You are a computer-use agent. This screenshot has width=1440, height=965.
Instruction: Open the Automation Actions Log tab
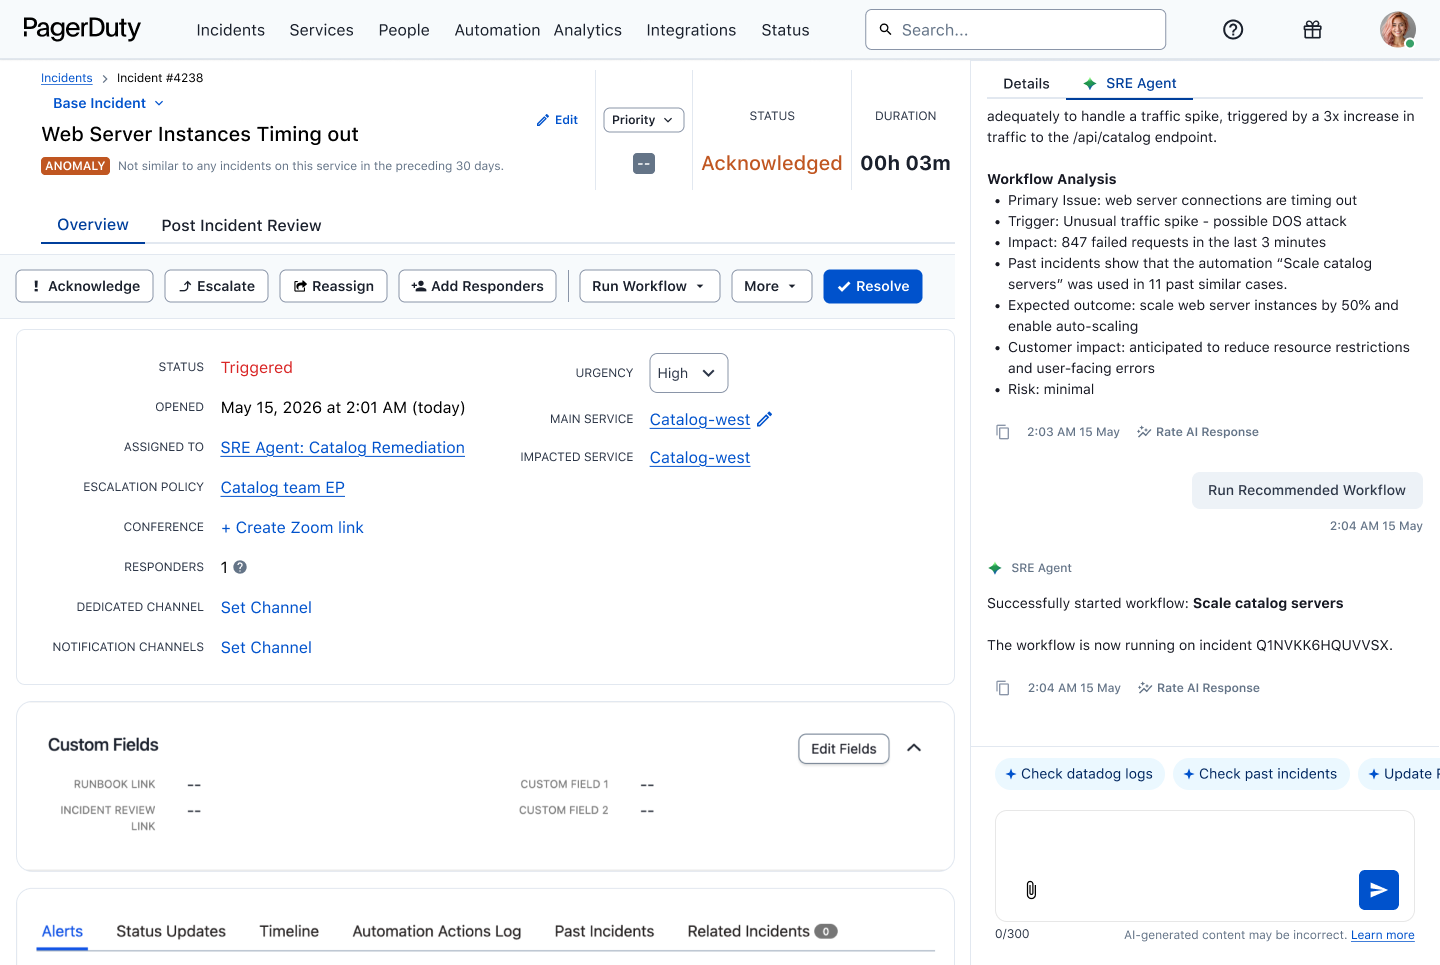[x=437, y=931]
